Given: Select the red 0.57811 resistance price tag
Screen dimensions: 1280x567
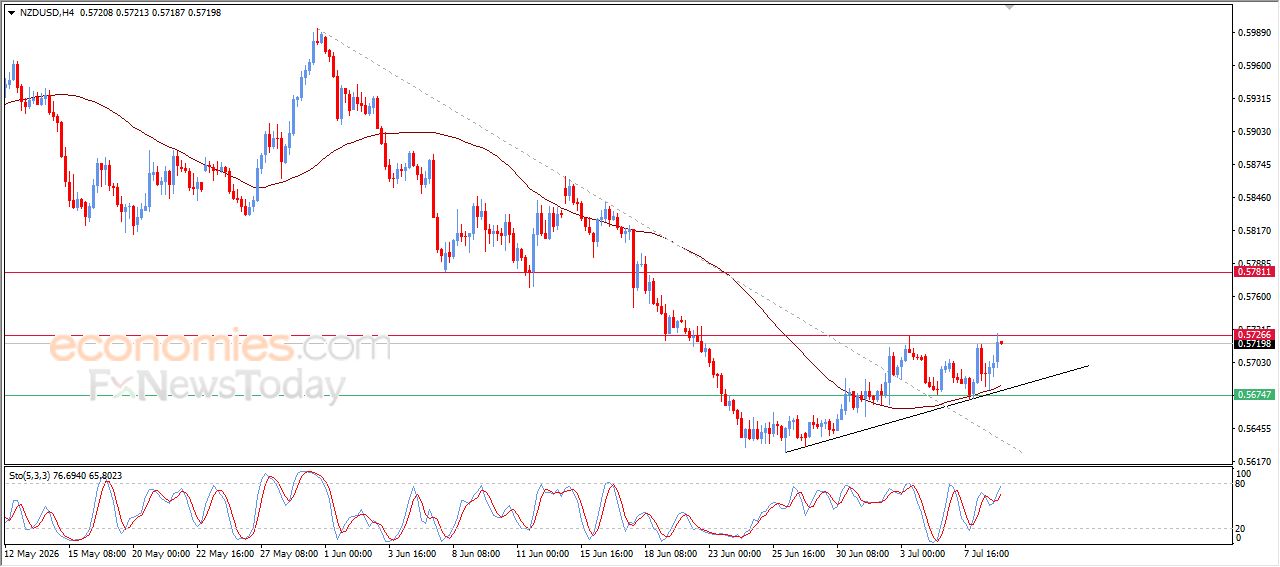Looking at the screenshot, I should (x=1254, y=272).
